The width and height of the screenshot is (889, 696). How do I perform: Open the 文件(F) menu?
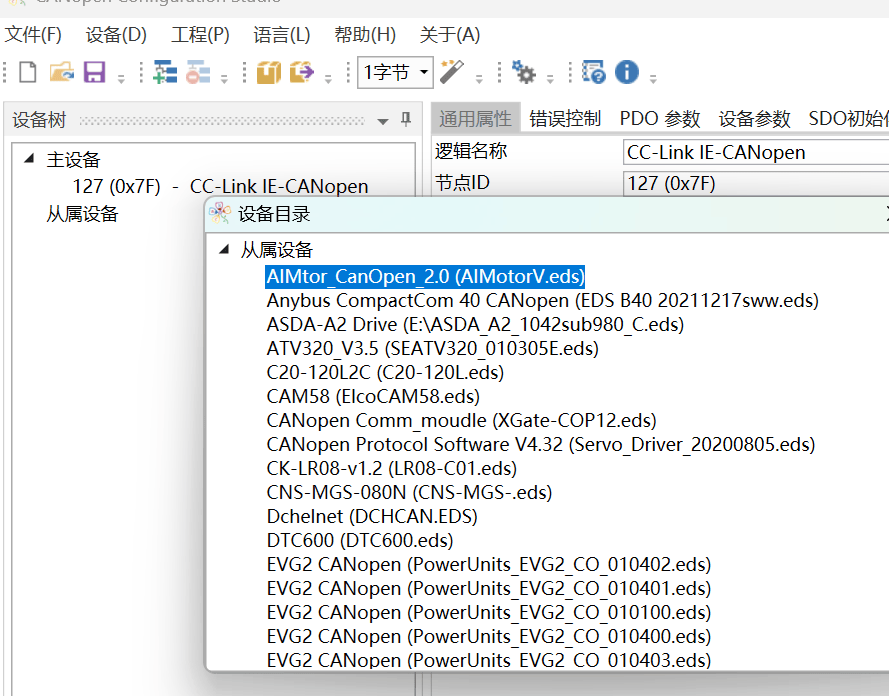click(33, 35)
